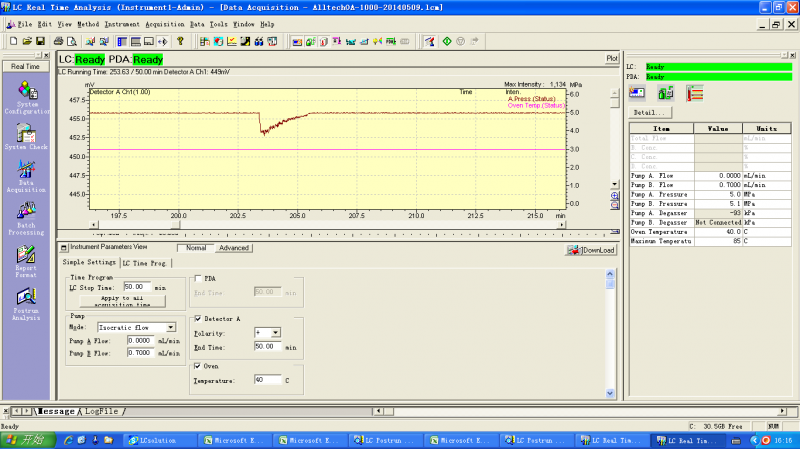Launch Batch Processing from the sidebar
Image resolution: width=800 pixels, height=449 pixels.
point(27,211)
